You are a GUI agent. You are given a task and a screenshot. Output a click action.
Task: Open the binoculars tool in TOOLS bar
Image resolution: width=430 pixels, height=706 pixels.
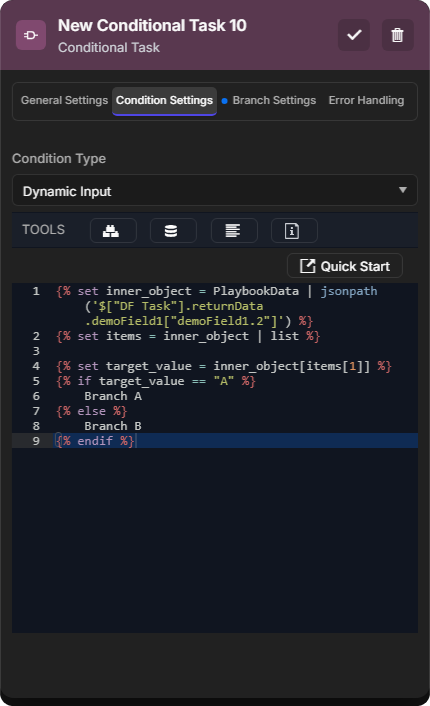[113, 231]
